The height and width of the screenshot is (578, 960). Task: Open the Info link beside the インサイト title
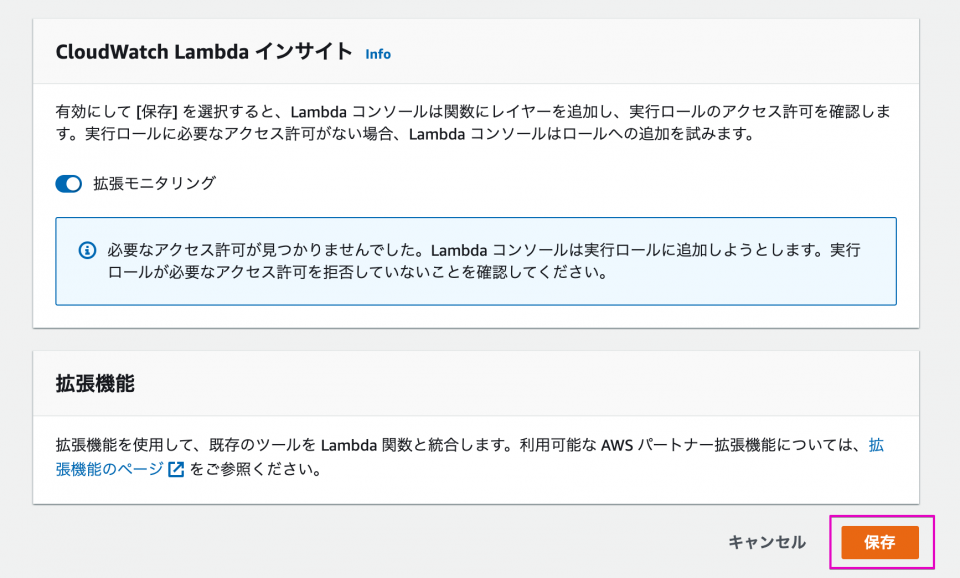click(378, 54)
